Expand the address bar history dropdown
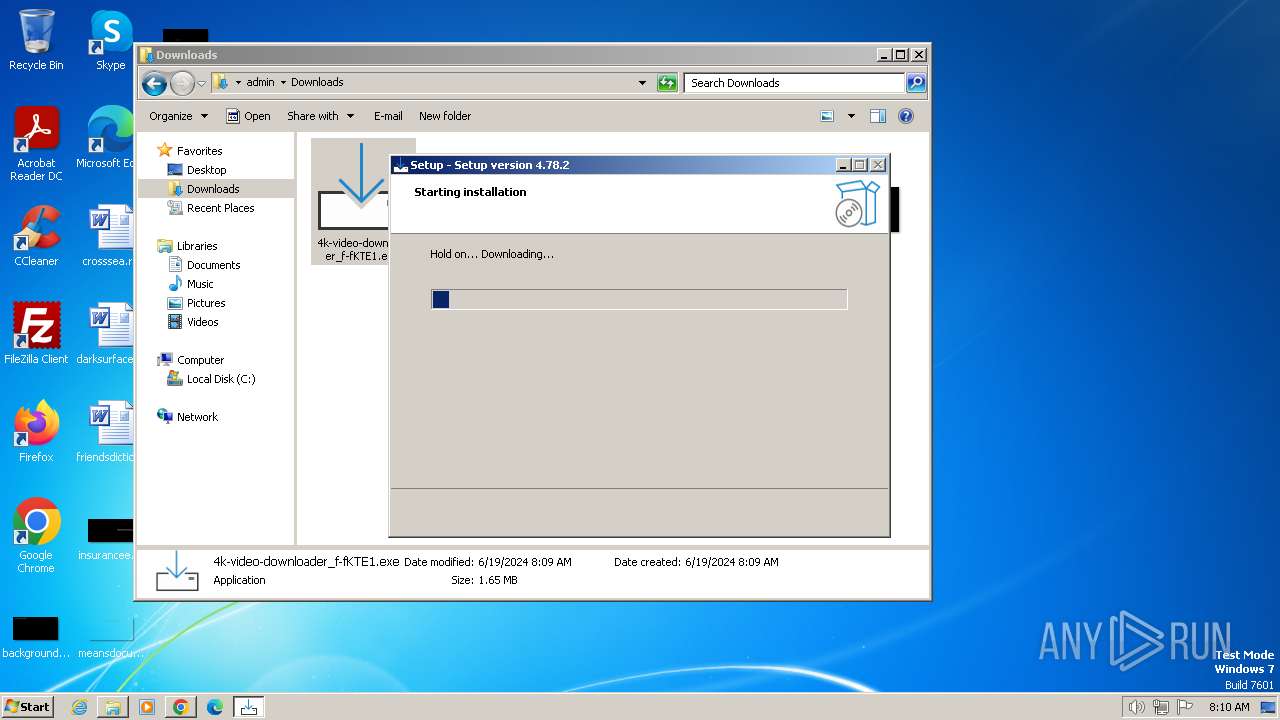This screenshot has width=1280, height=720. coord(642,83)
